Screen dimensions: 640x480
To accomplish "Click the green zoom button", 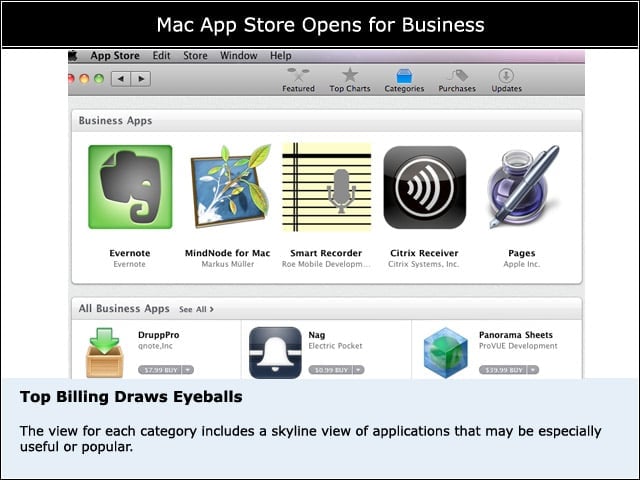I will [99, 79].
